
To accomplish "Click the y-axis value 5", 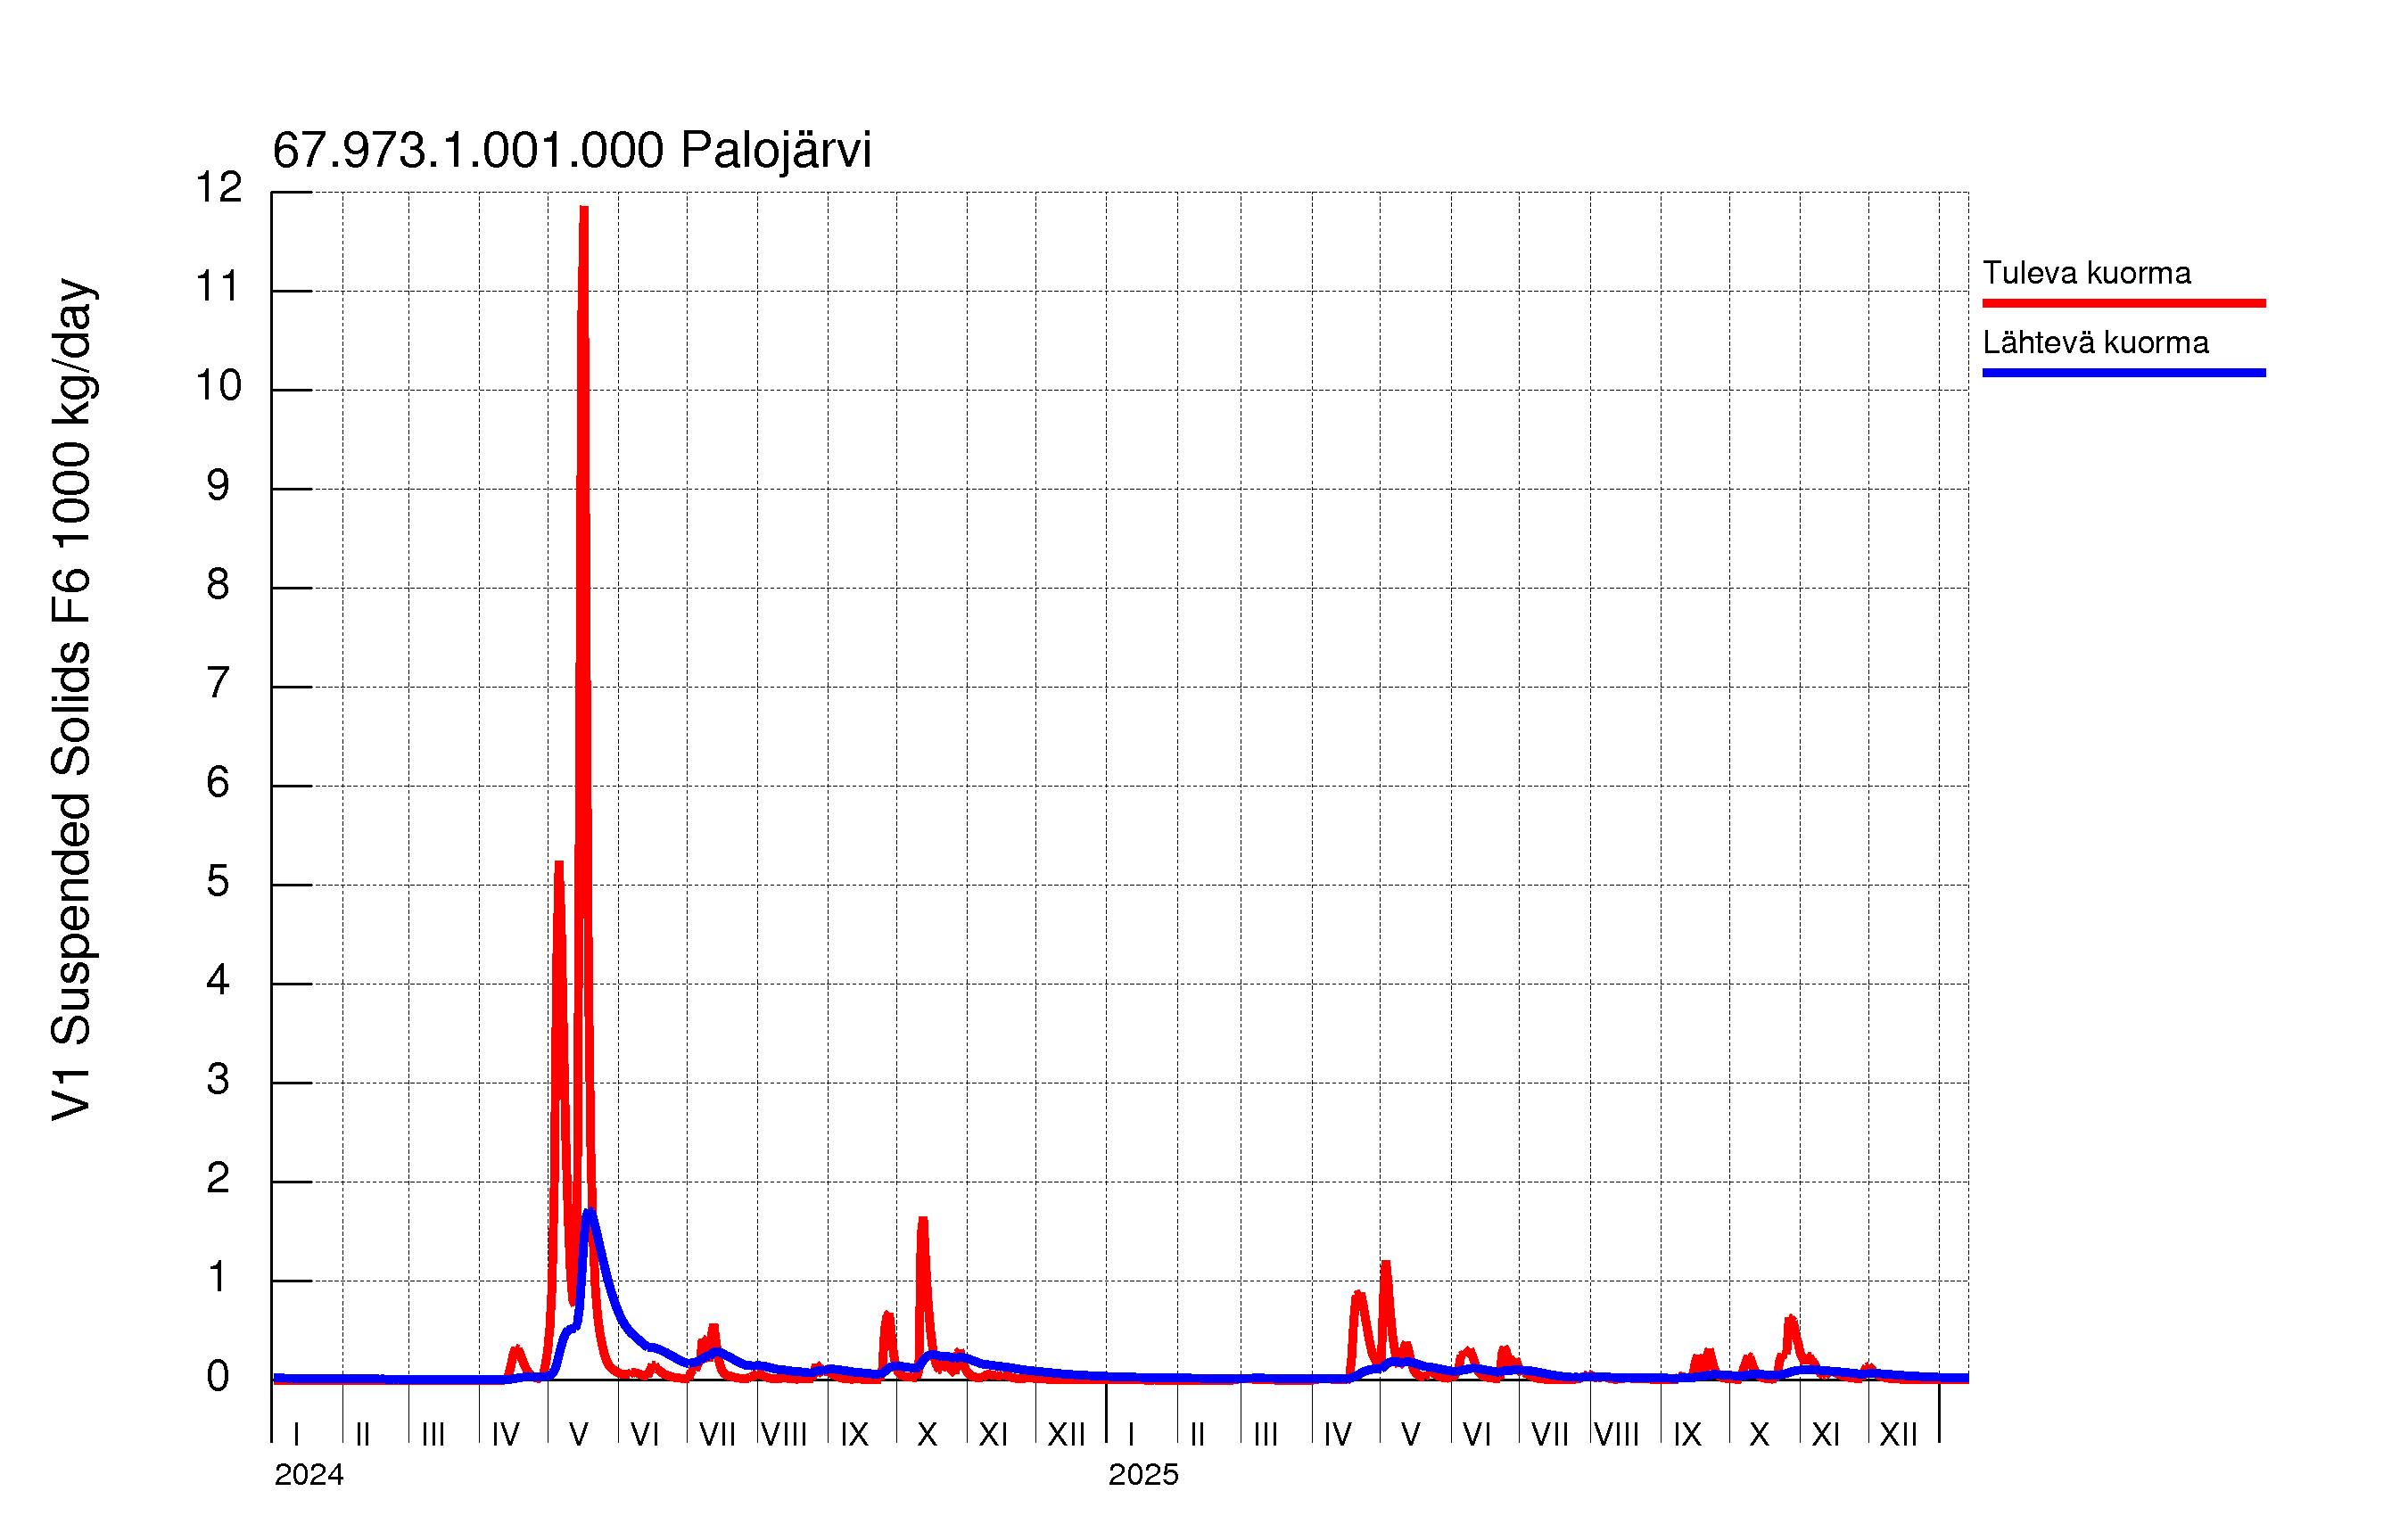I will pyautogui.click(x=218, y=882).
